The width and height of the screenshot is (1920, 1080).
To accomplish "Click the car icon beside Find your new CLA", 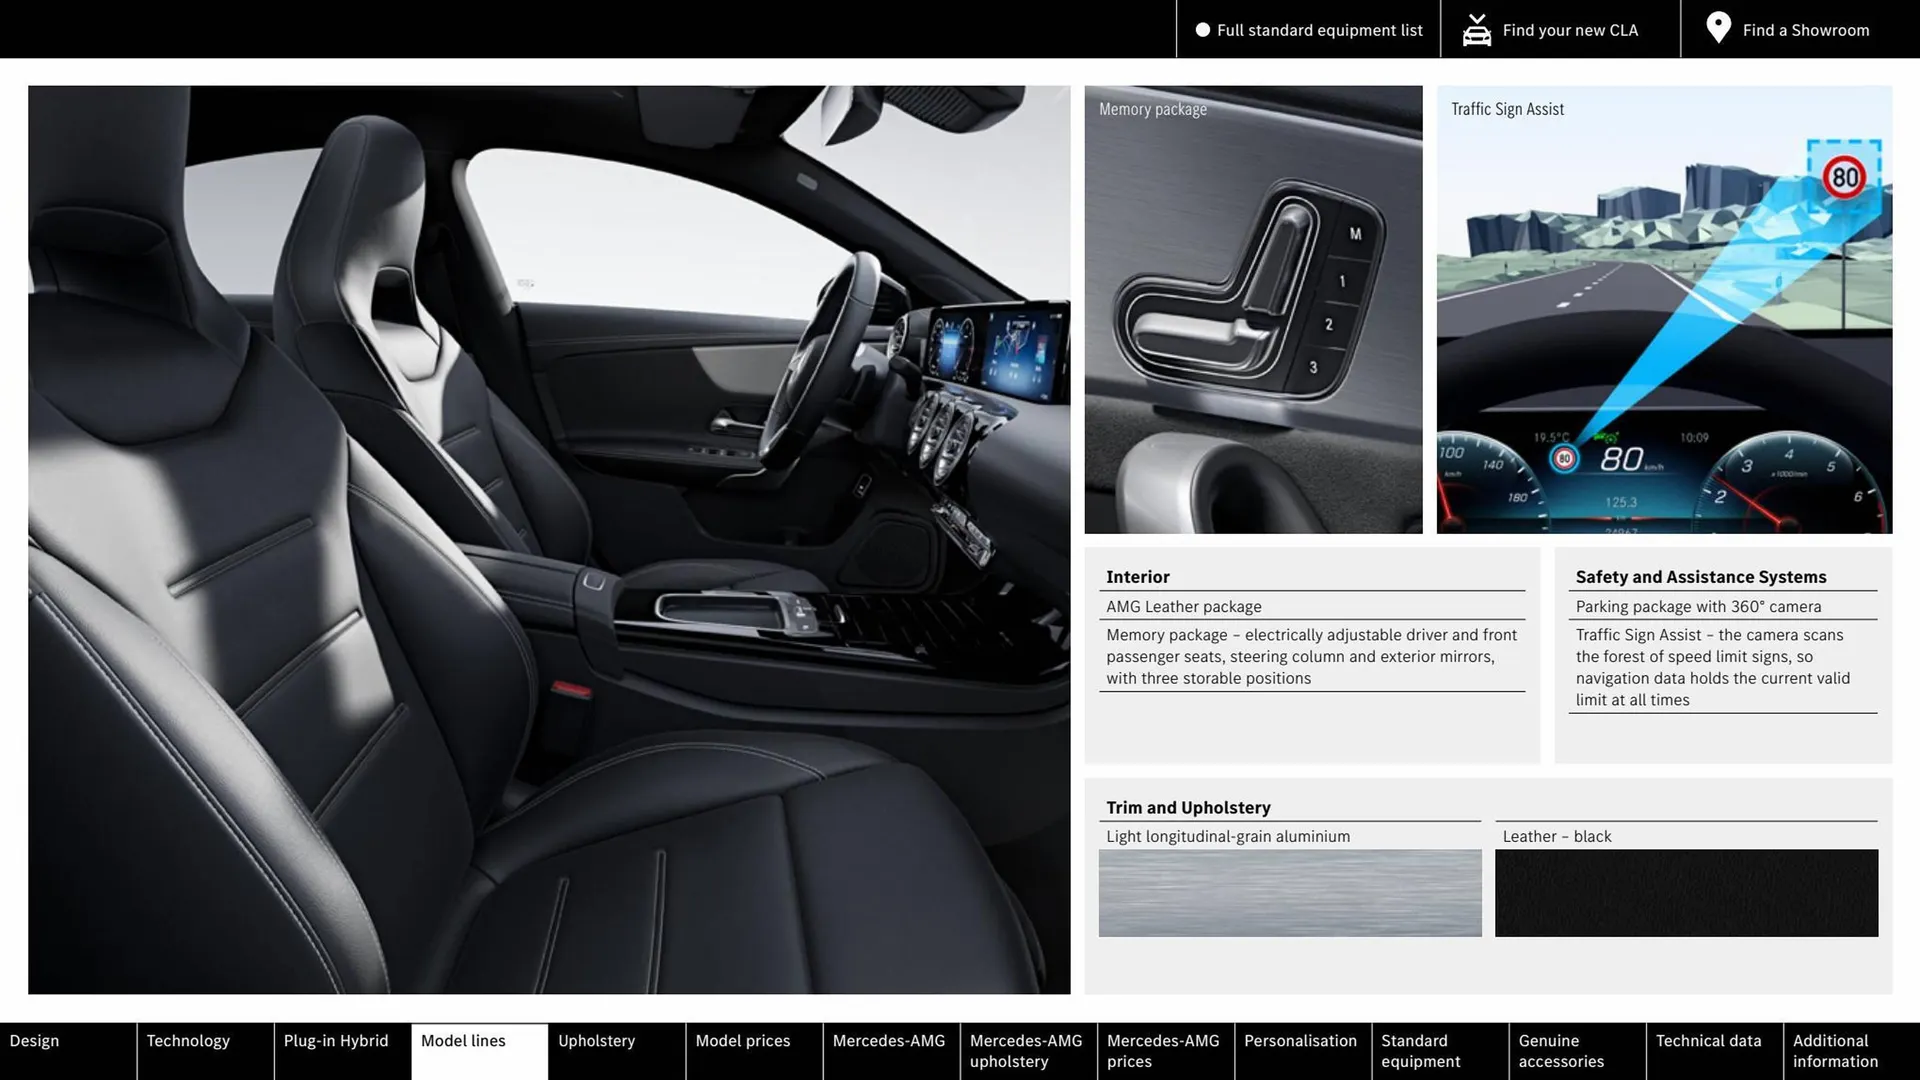I will (1475, 28).
